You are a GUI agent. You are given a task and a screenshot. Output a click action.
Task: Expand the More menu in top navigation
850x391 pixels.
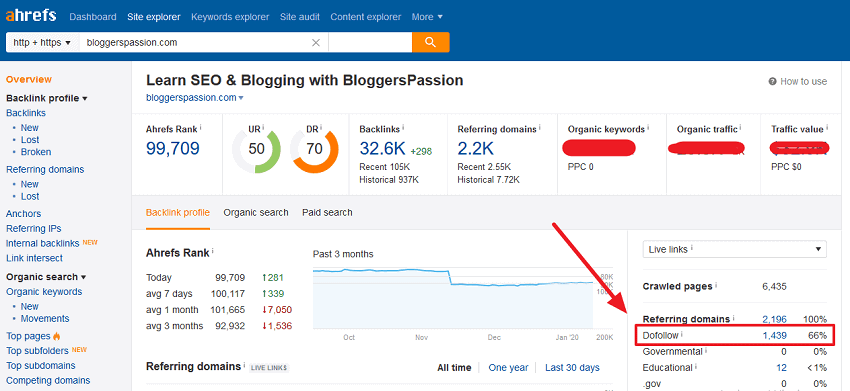[427, 17]
